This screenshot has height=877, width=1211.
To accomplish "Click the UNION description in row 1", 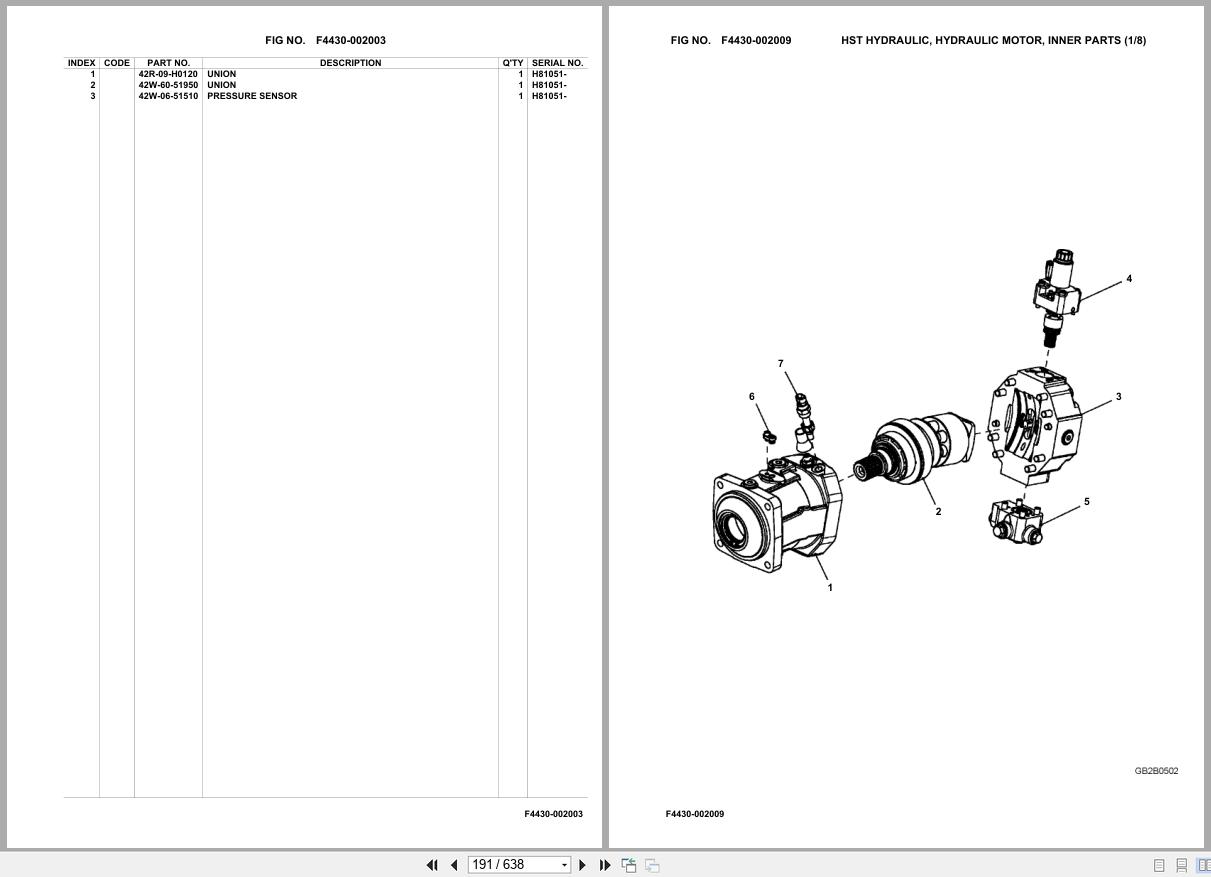I will (x=222, y=74).
